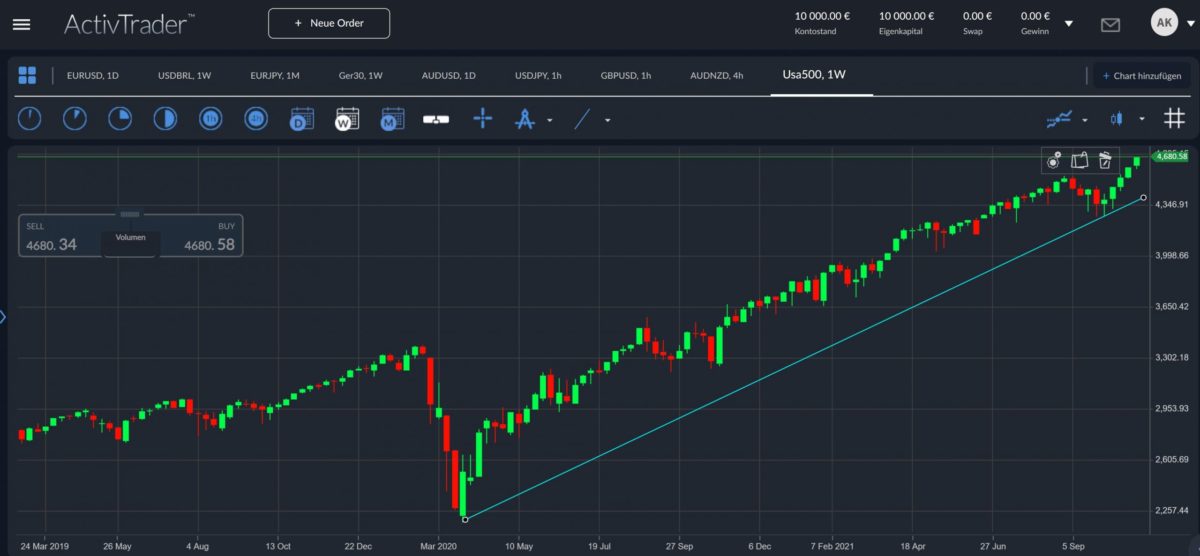Switch to the USDJPY, 1h chart tab
The height and width of the screenshot is (556, 1200).
pos(538,75)
